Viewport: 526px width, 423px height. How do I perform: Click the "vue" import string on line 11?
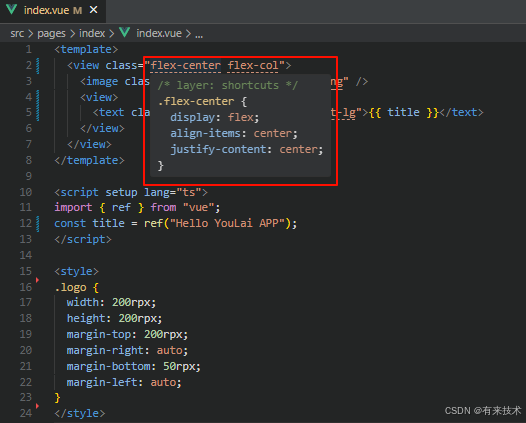click(x=198, y=207)
